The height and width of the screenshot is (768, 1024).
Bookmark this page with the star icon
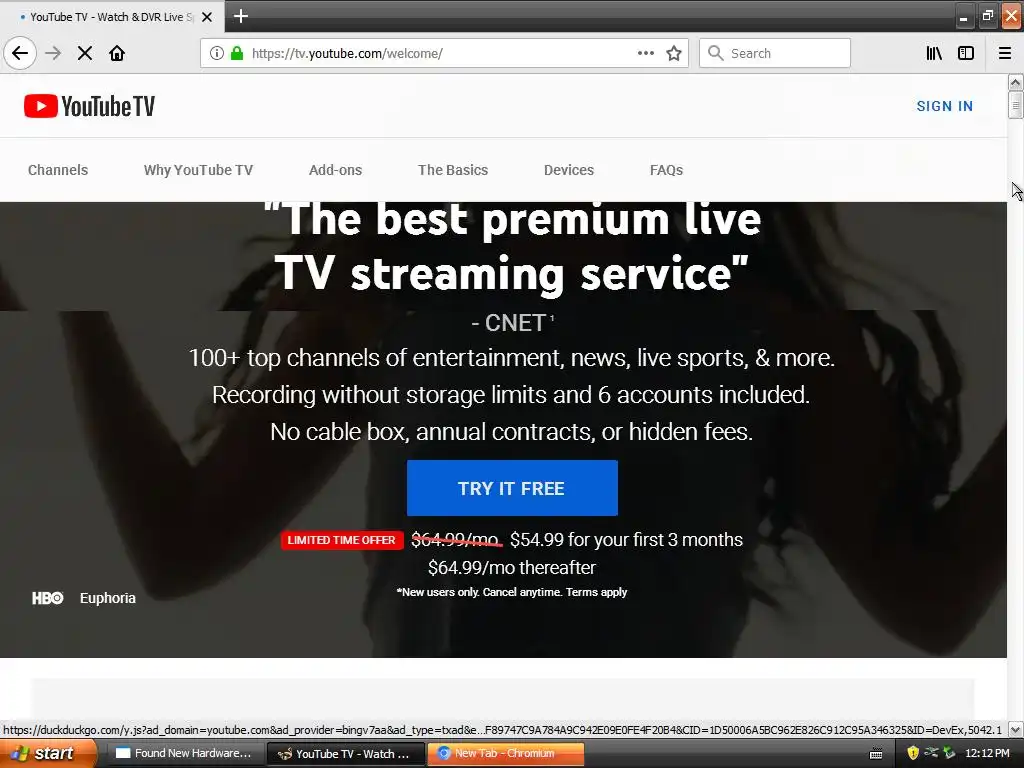point(674,53)
